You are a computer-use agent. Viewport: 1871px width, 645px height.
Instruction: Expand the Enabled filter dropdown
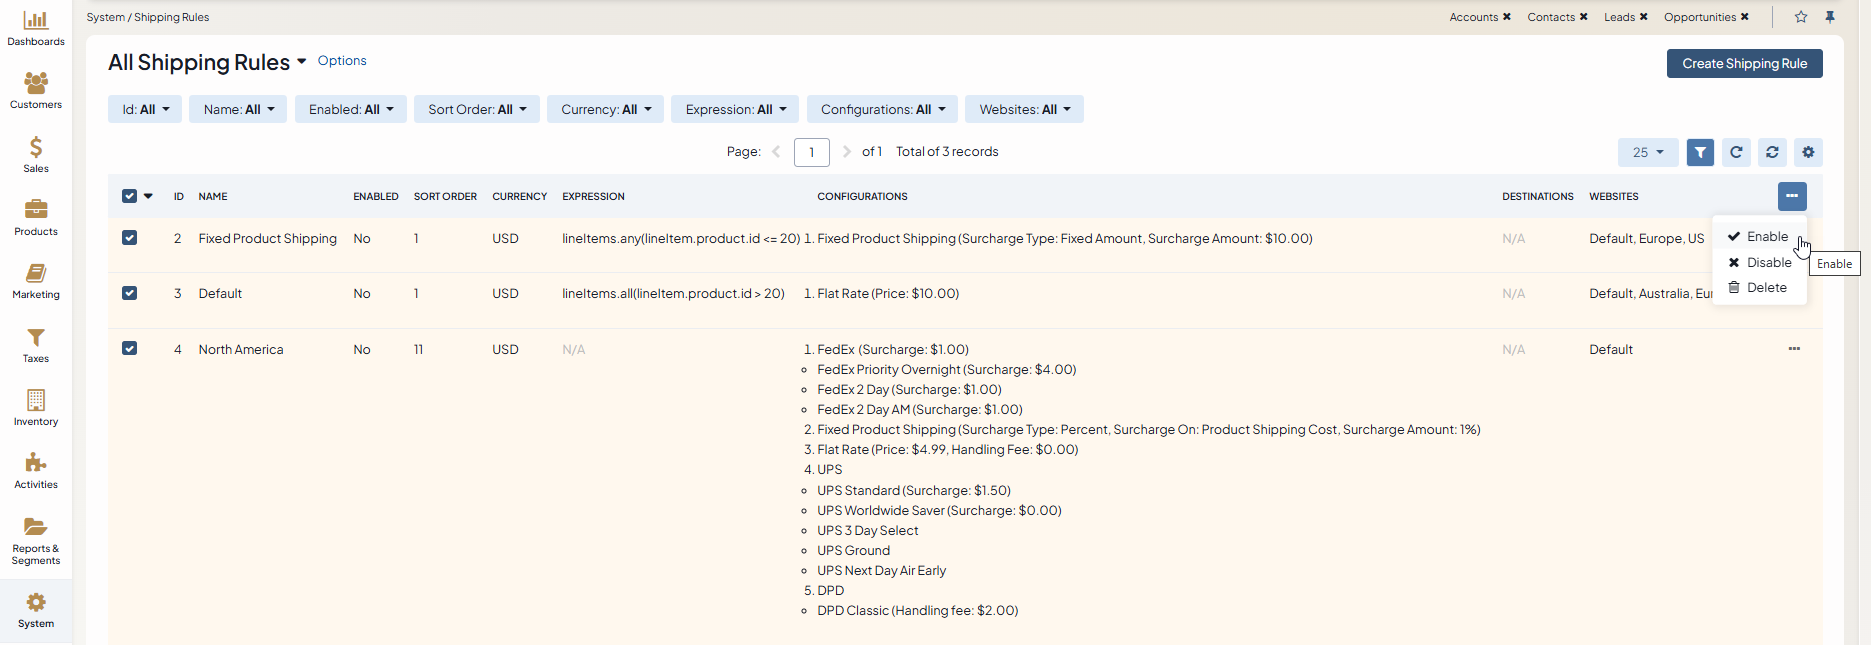point(350,109)
